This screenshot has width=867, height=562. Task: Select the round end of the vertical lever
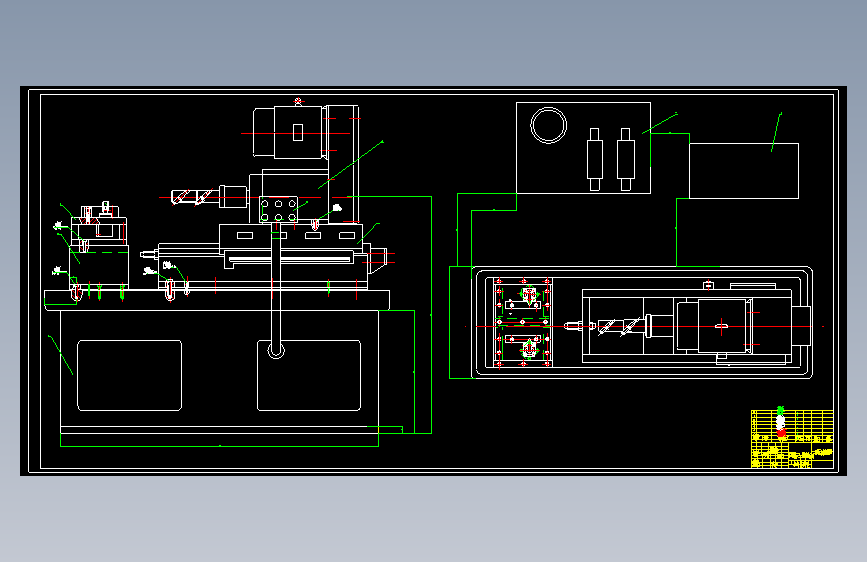pyautogui.click(x=276, y=350)
